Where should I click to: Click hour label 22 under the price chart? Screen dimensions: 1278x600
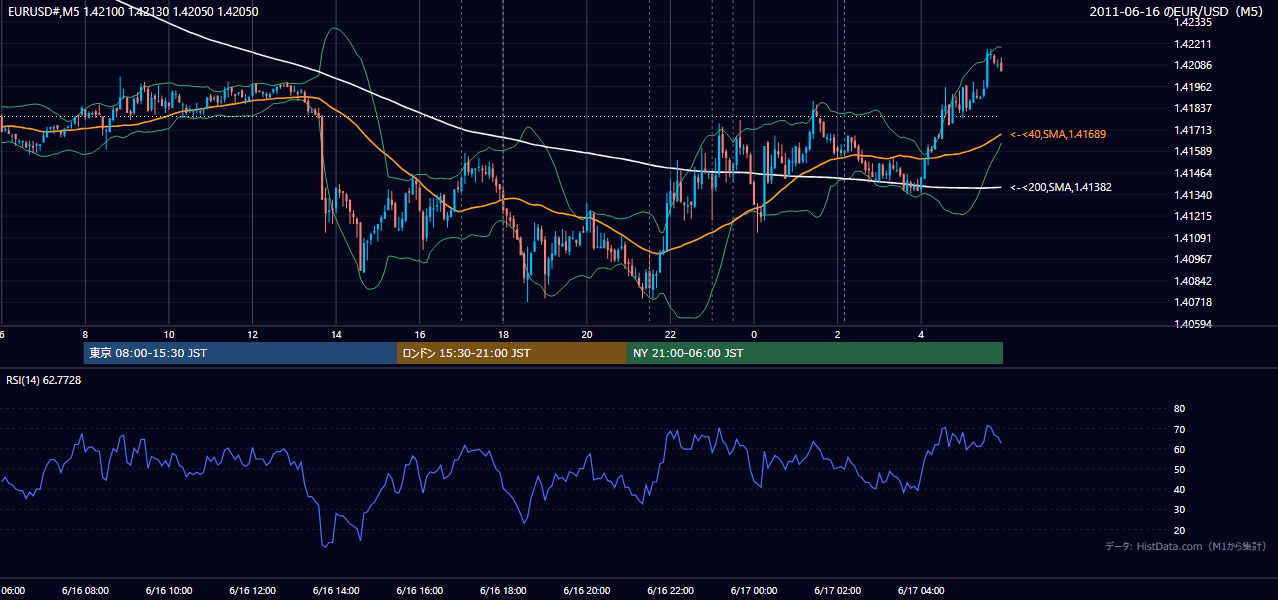tap(670, 334)
